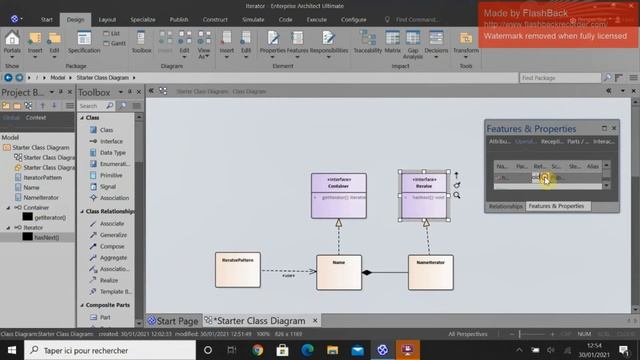Click the Model breadcrumb link

58,78
